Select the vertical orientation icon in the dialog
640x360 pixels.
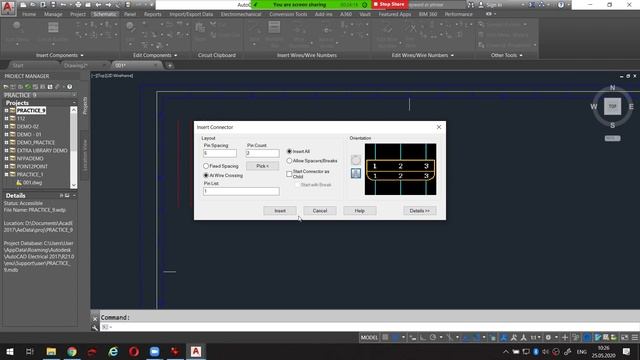coord(356,173)
